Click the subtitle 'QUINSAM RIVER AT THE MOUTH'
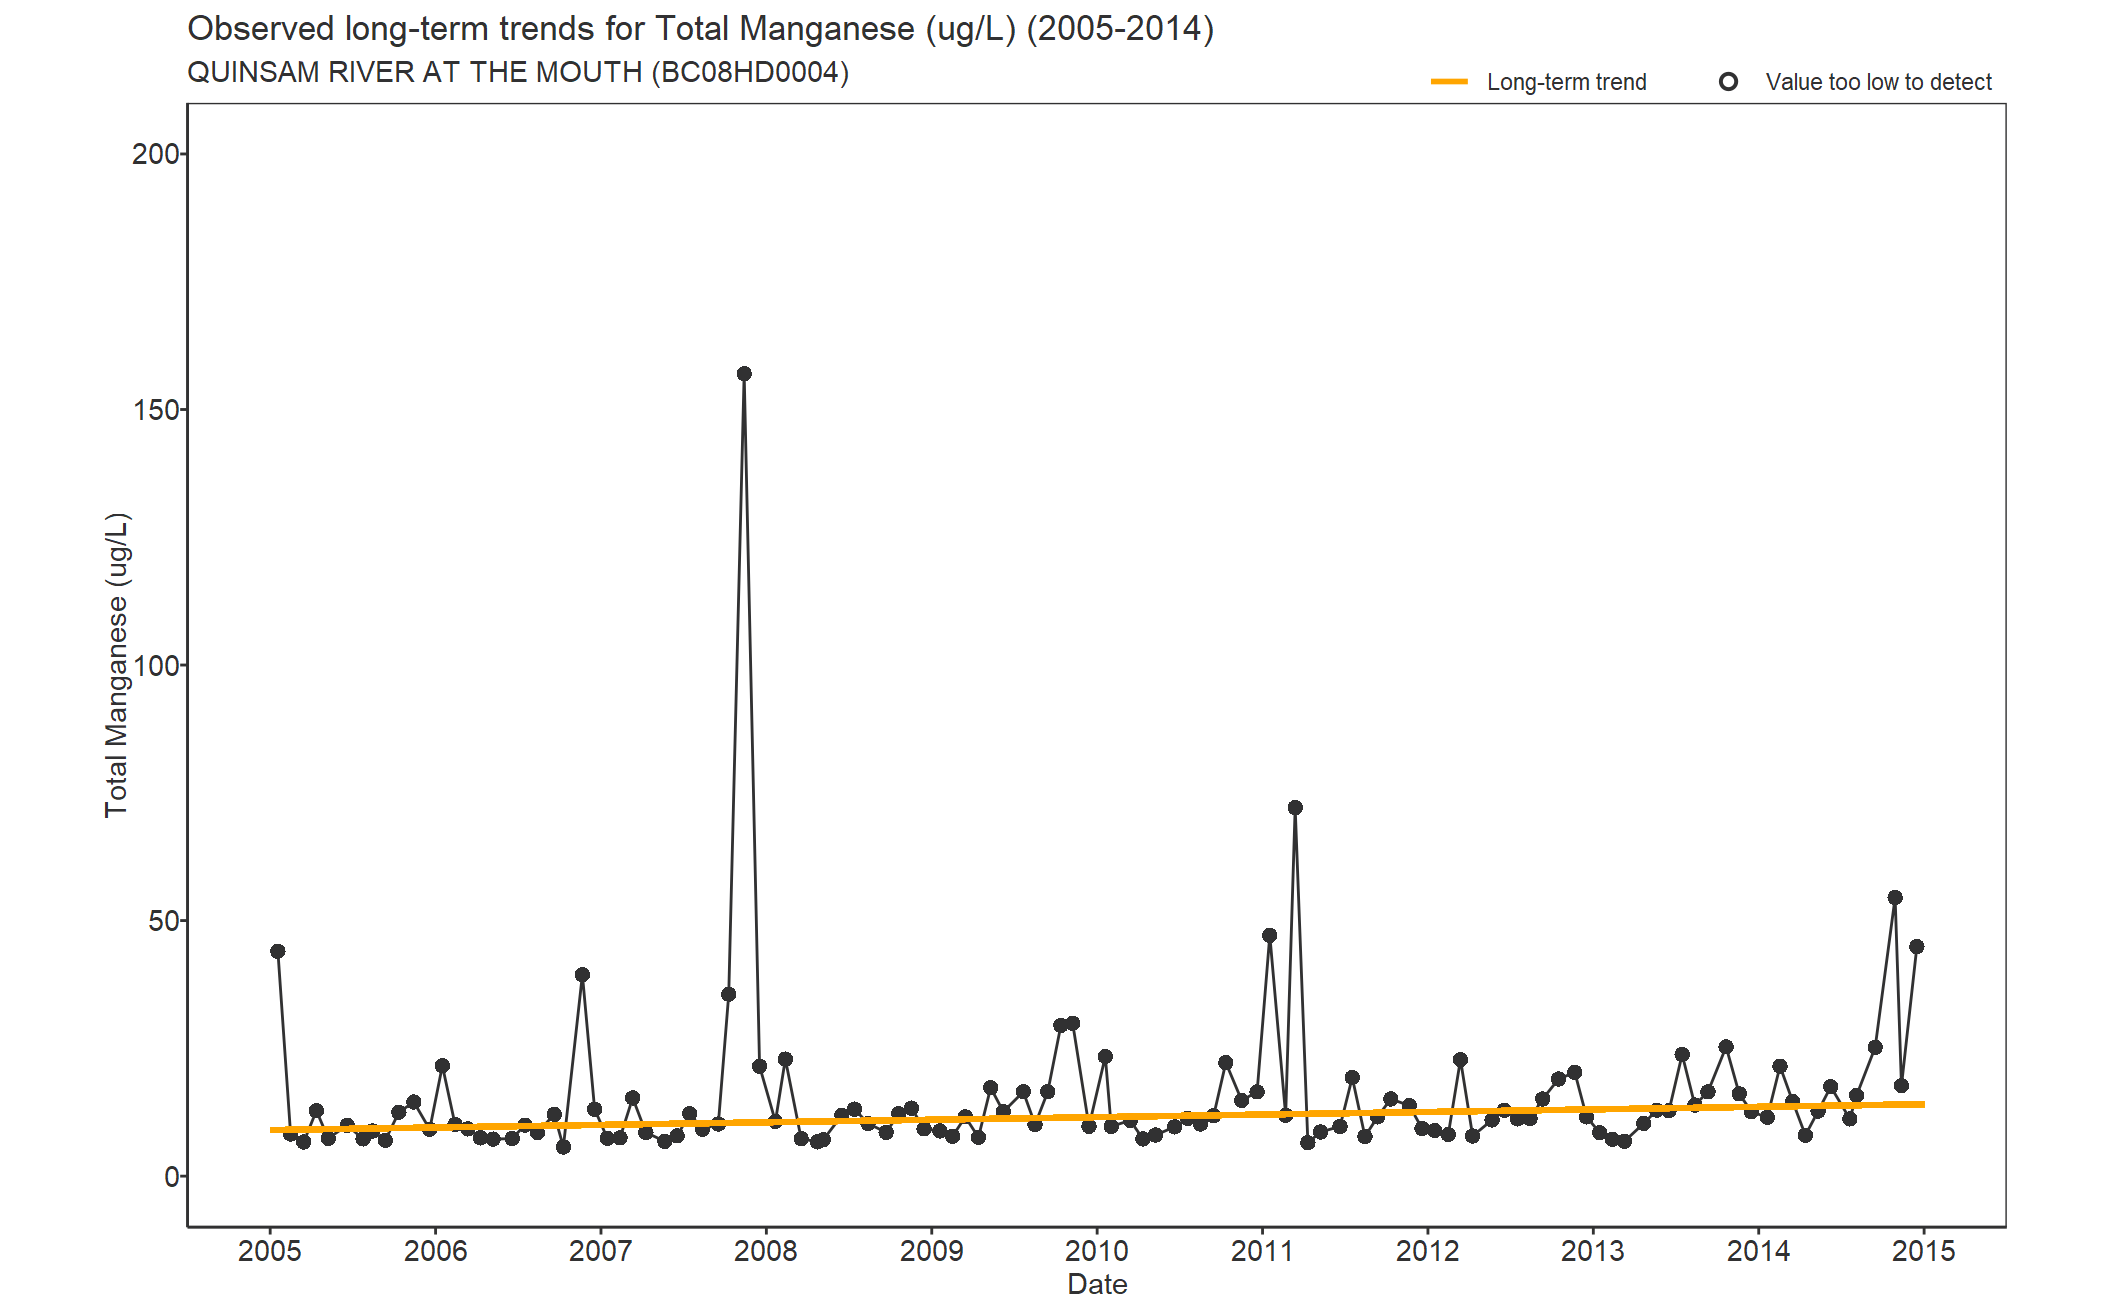 point(518,73)
